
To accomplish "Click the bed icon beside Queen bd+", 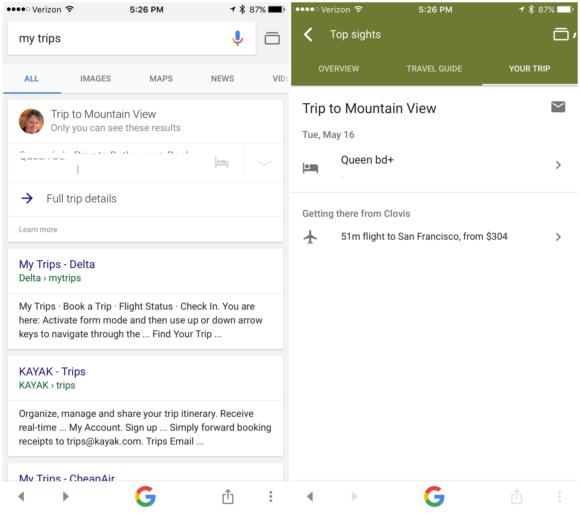I will click(310, 168).
